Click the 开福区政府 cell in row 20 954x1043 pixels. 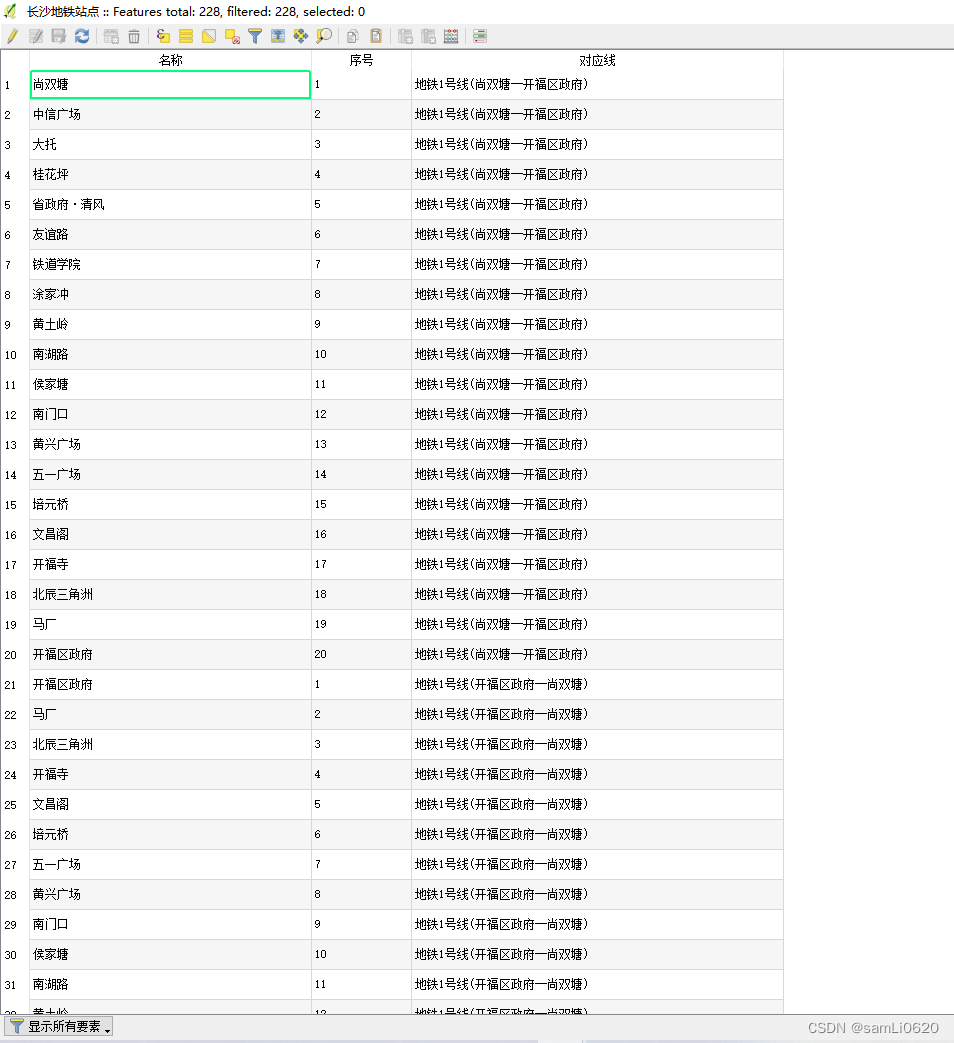tap(170, 655)
